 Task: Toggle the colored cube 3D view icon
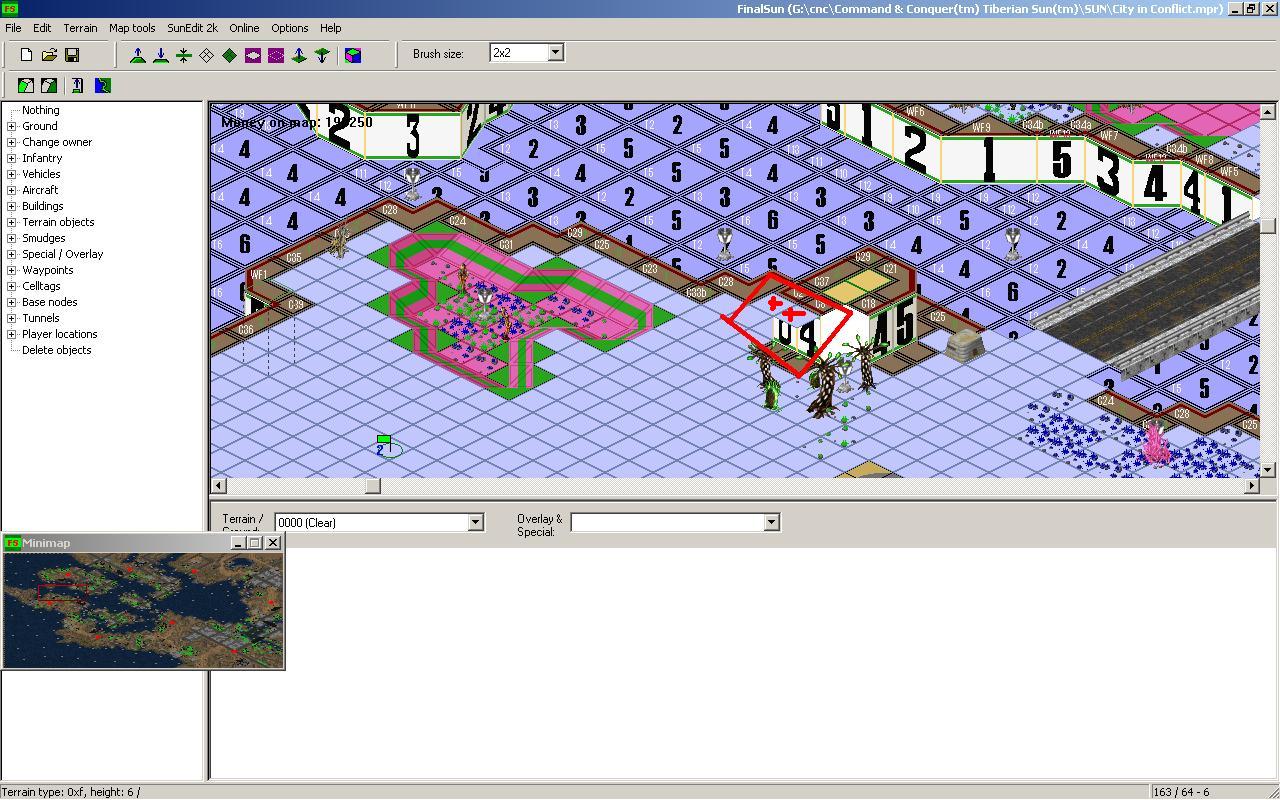pyautogui.click(x=353, y=55)
